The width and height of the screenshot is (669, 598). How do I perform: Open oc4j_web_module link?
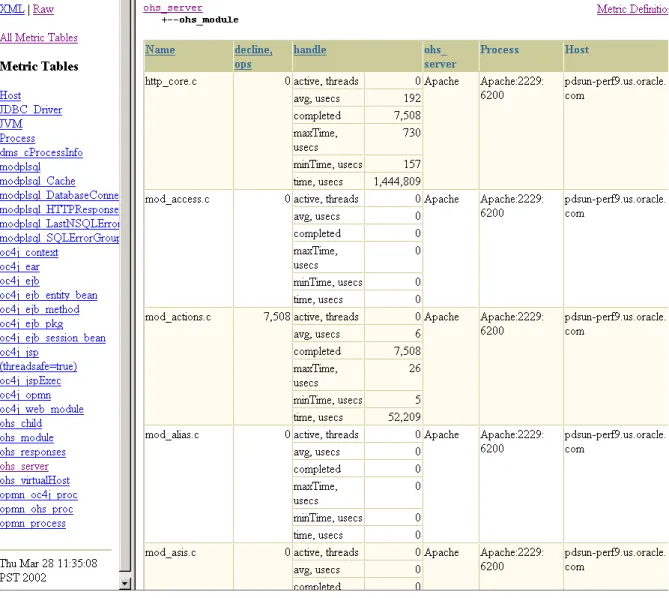pos(42,409)
